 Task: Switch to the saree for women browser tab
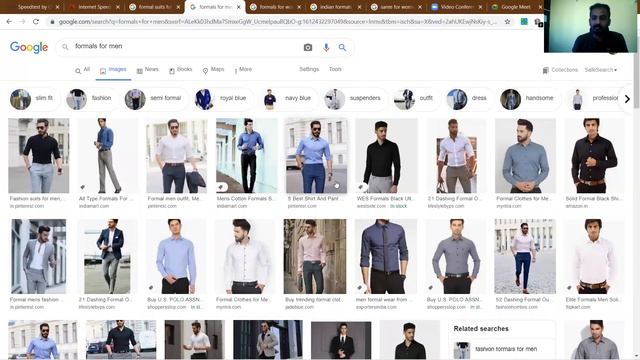[x=396, y=7]
